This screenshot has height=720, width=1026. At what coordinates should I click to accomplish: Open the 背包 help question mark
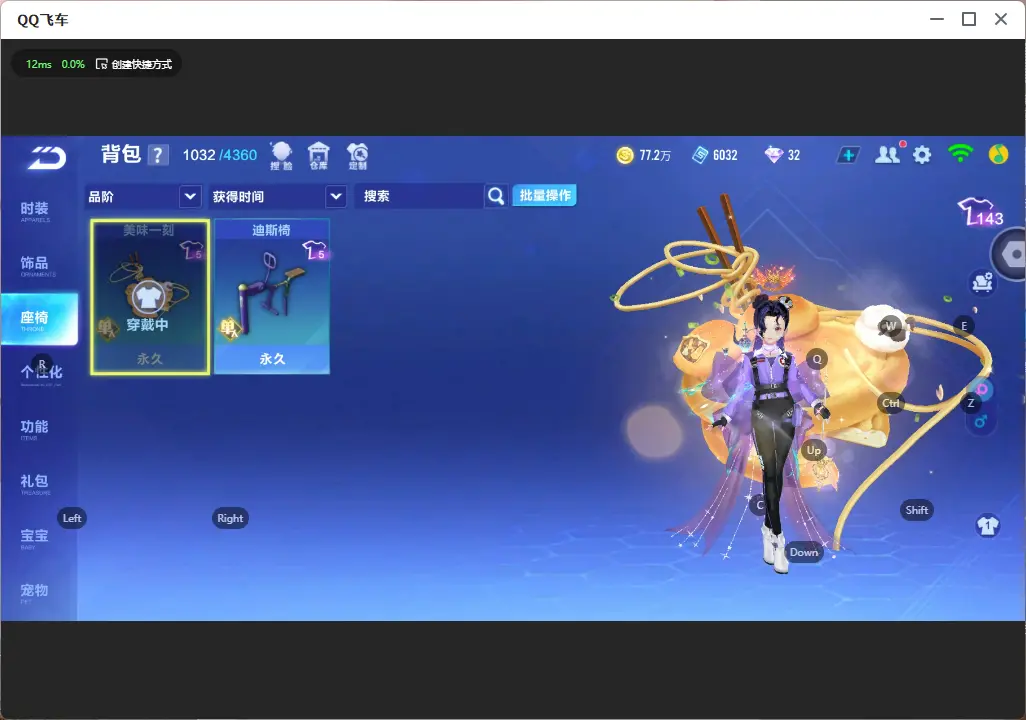coord(158,155)
